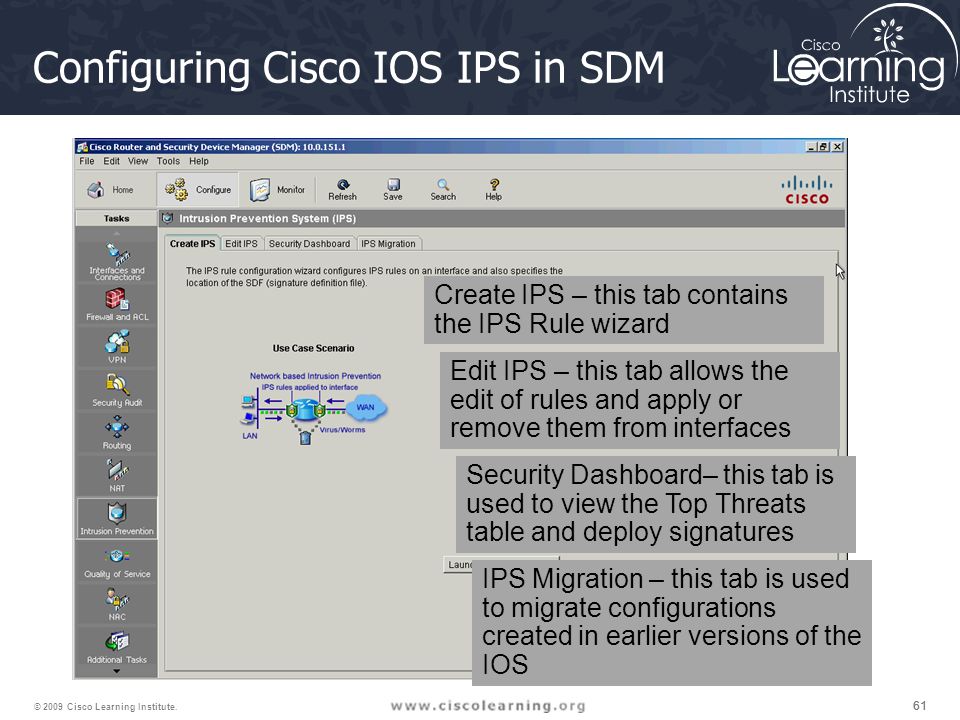The image size is (960, 720).
Task: Open the Tools menu
Action: tap(168, 161)
